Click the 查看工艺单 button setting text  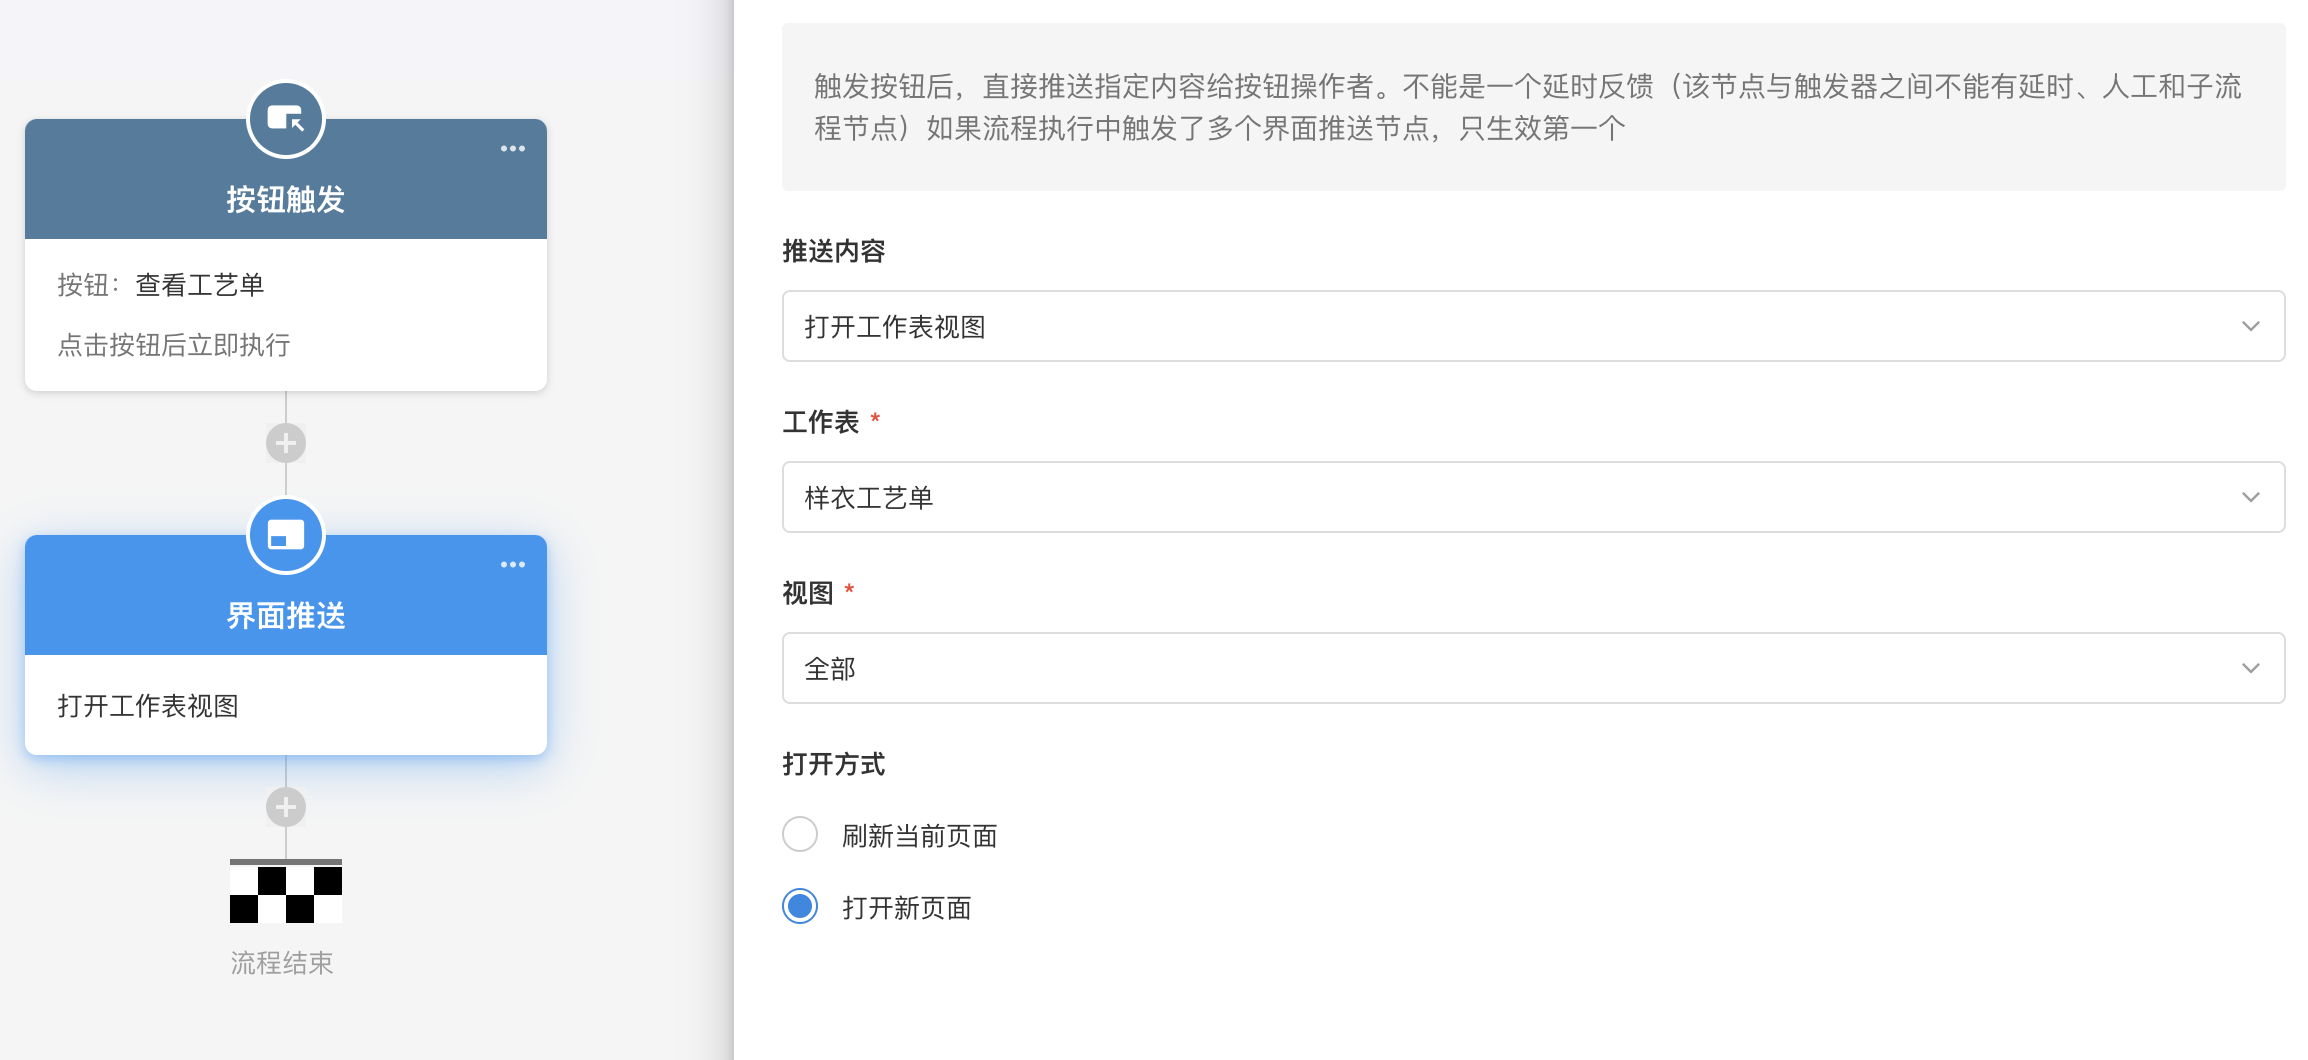[x=200, y=285]
